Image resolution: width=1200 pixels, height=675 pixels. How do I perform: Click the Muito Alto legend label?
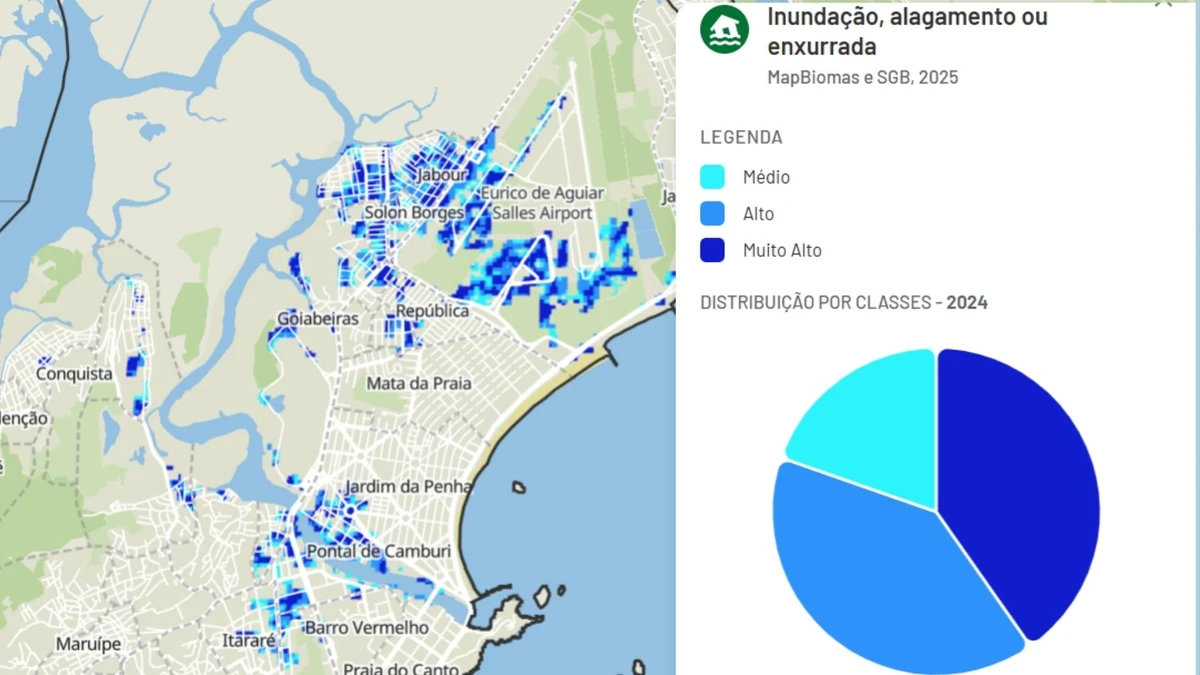pyautogui.click(x=782, y=250)
